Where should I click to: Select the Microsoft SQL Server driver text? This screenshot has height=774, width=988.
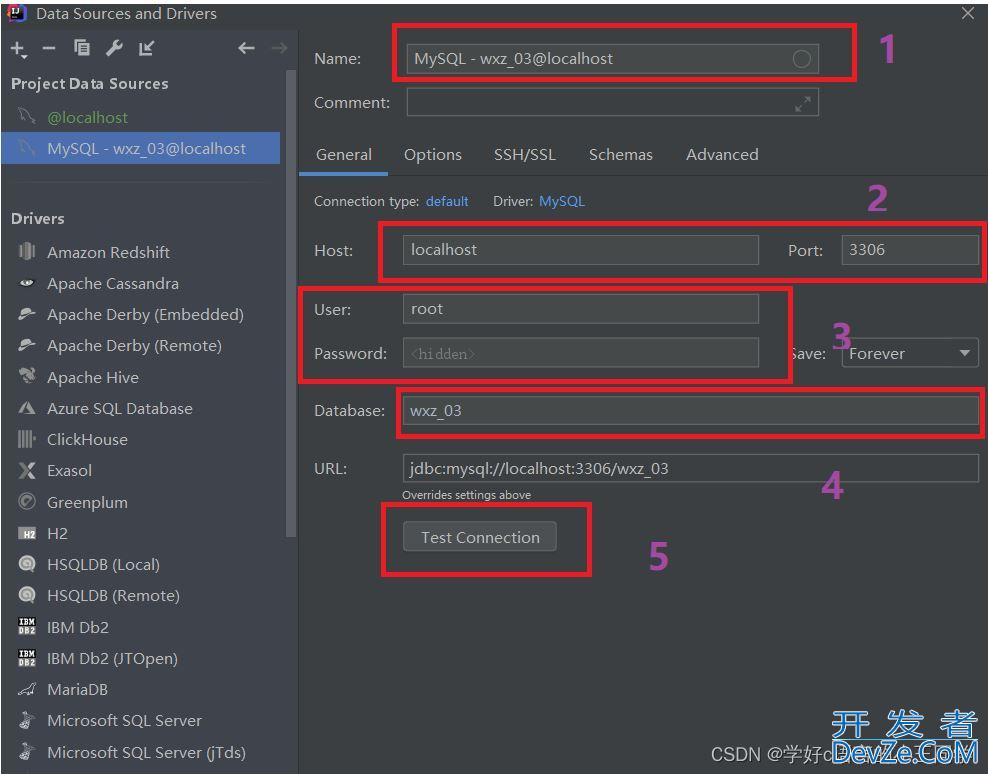(x=124, y=720)
